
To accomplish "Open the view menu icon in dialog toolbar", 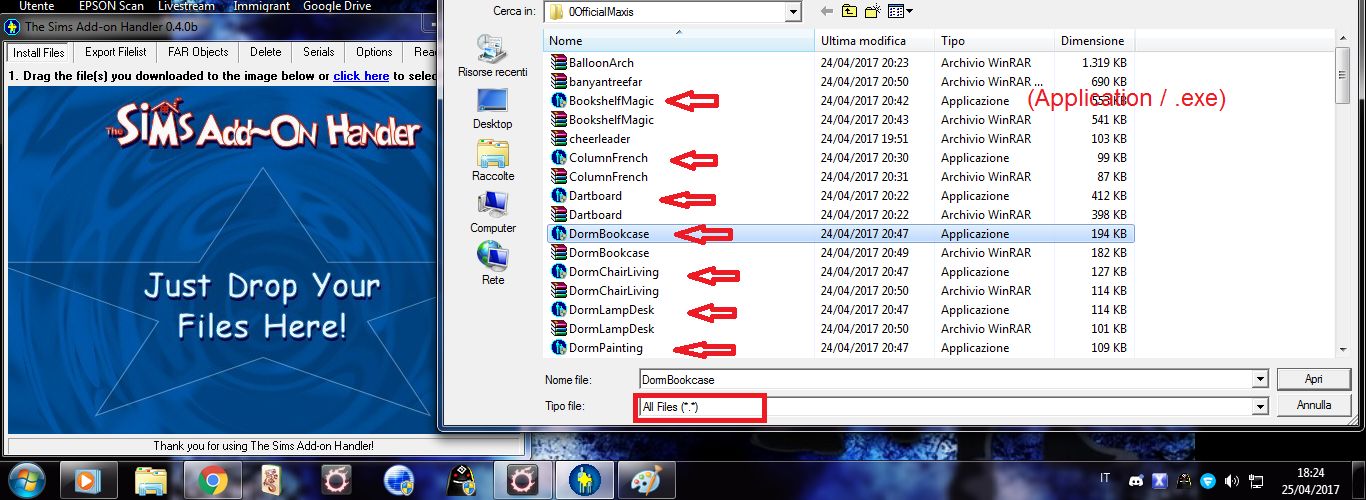I will [895, 12].
